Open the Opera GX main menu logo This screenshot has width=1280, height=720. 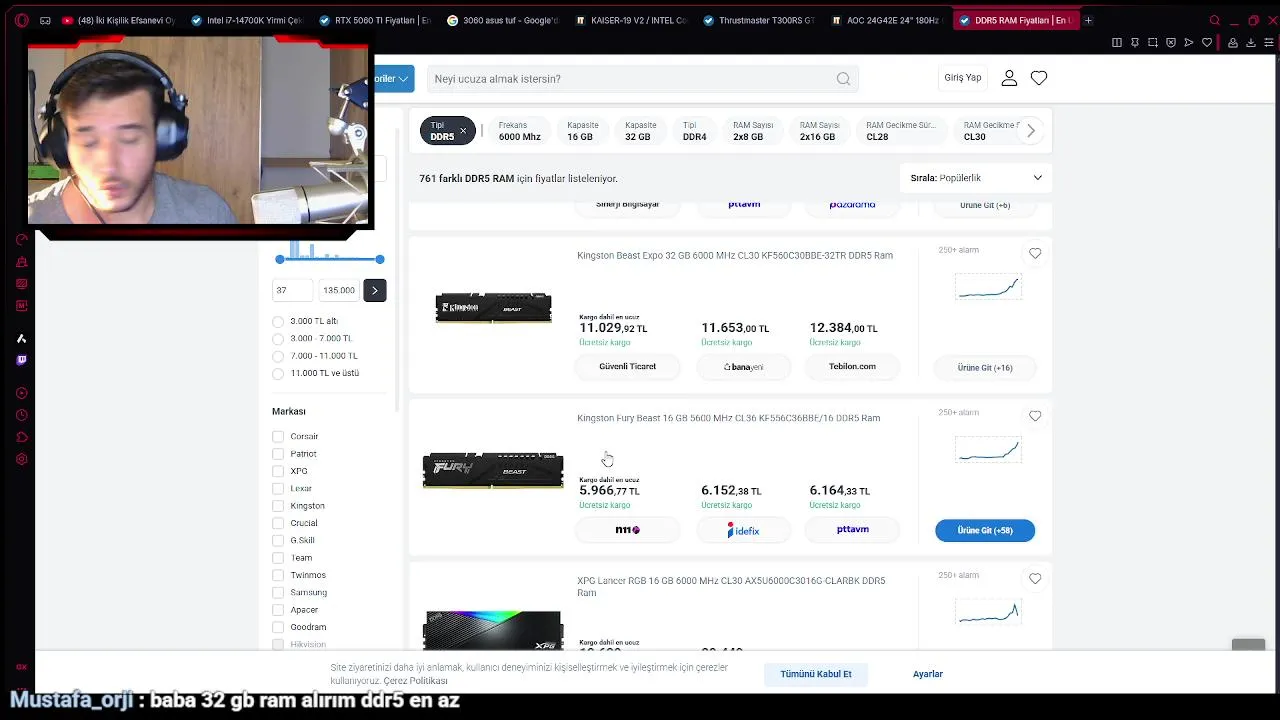22,20
